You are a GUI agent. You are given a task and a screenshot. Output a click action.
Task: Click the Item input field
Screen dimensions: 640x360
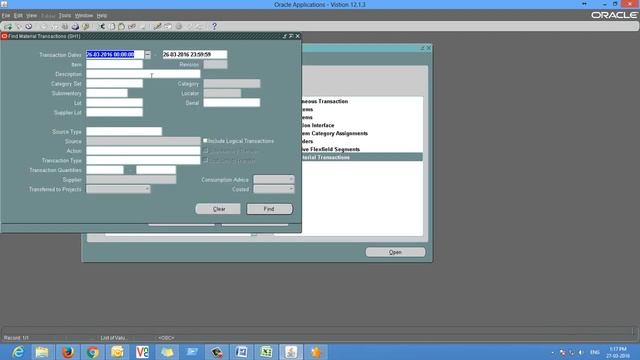114,64
